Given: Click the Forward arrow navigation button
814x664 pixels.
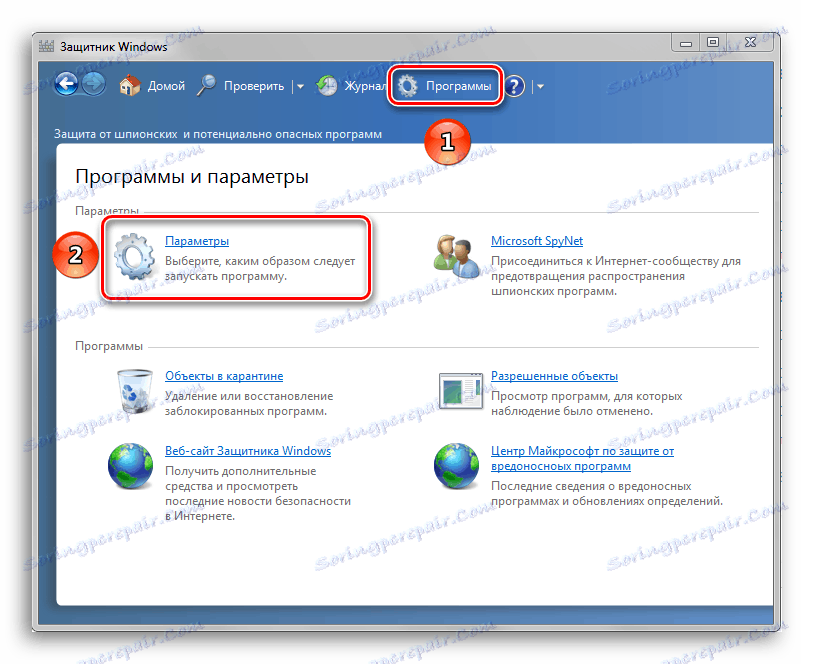Looking at the screenshot, I should point(93,84).
